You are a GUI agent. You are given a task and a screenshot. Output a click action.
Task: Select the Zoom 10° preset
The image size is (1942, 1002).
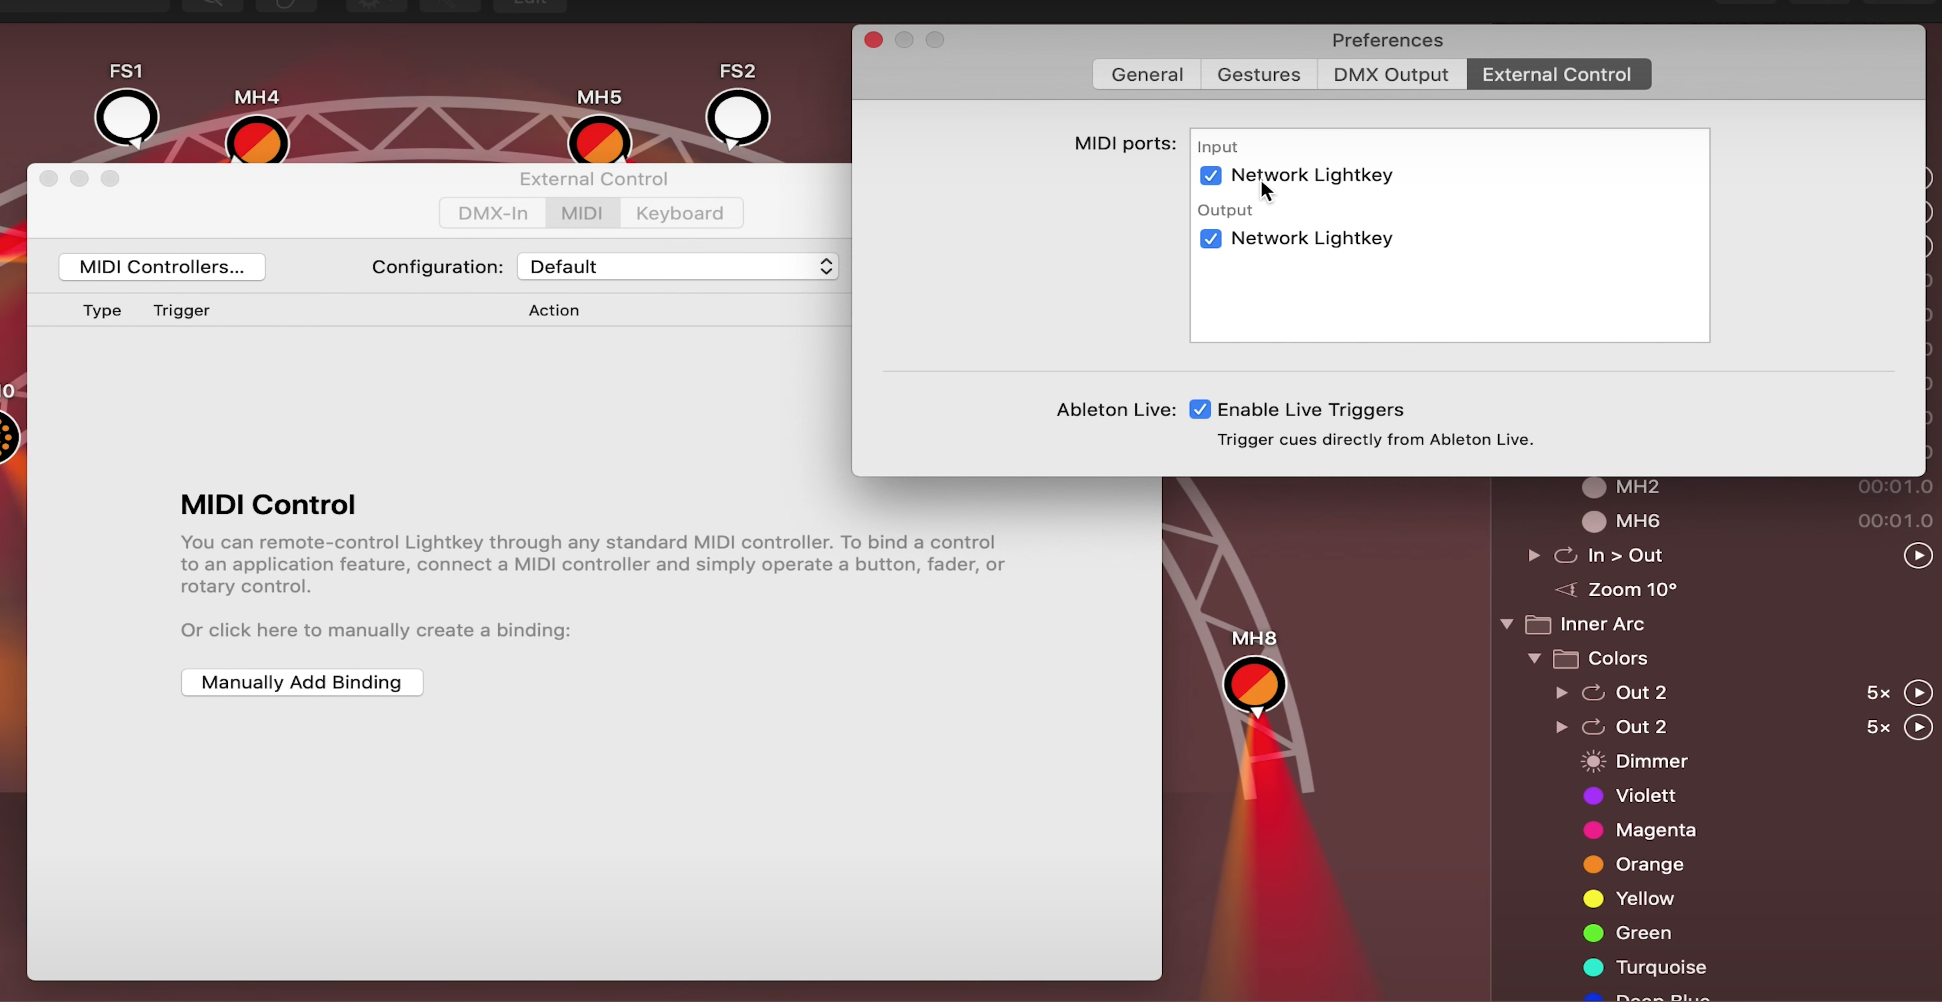pyautogui.click(x=1631, y=589)
